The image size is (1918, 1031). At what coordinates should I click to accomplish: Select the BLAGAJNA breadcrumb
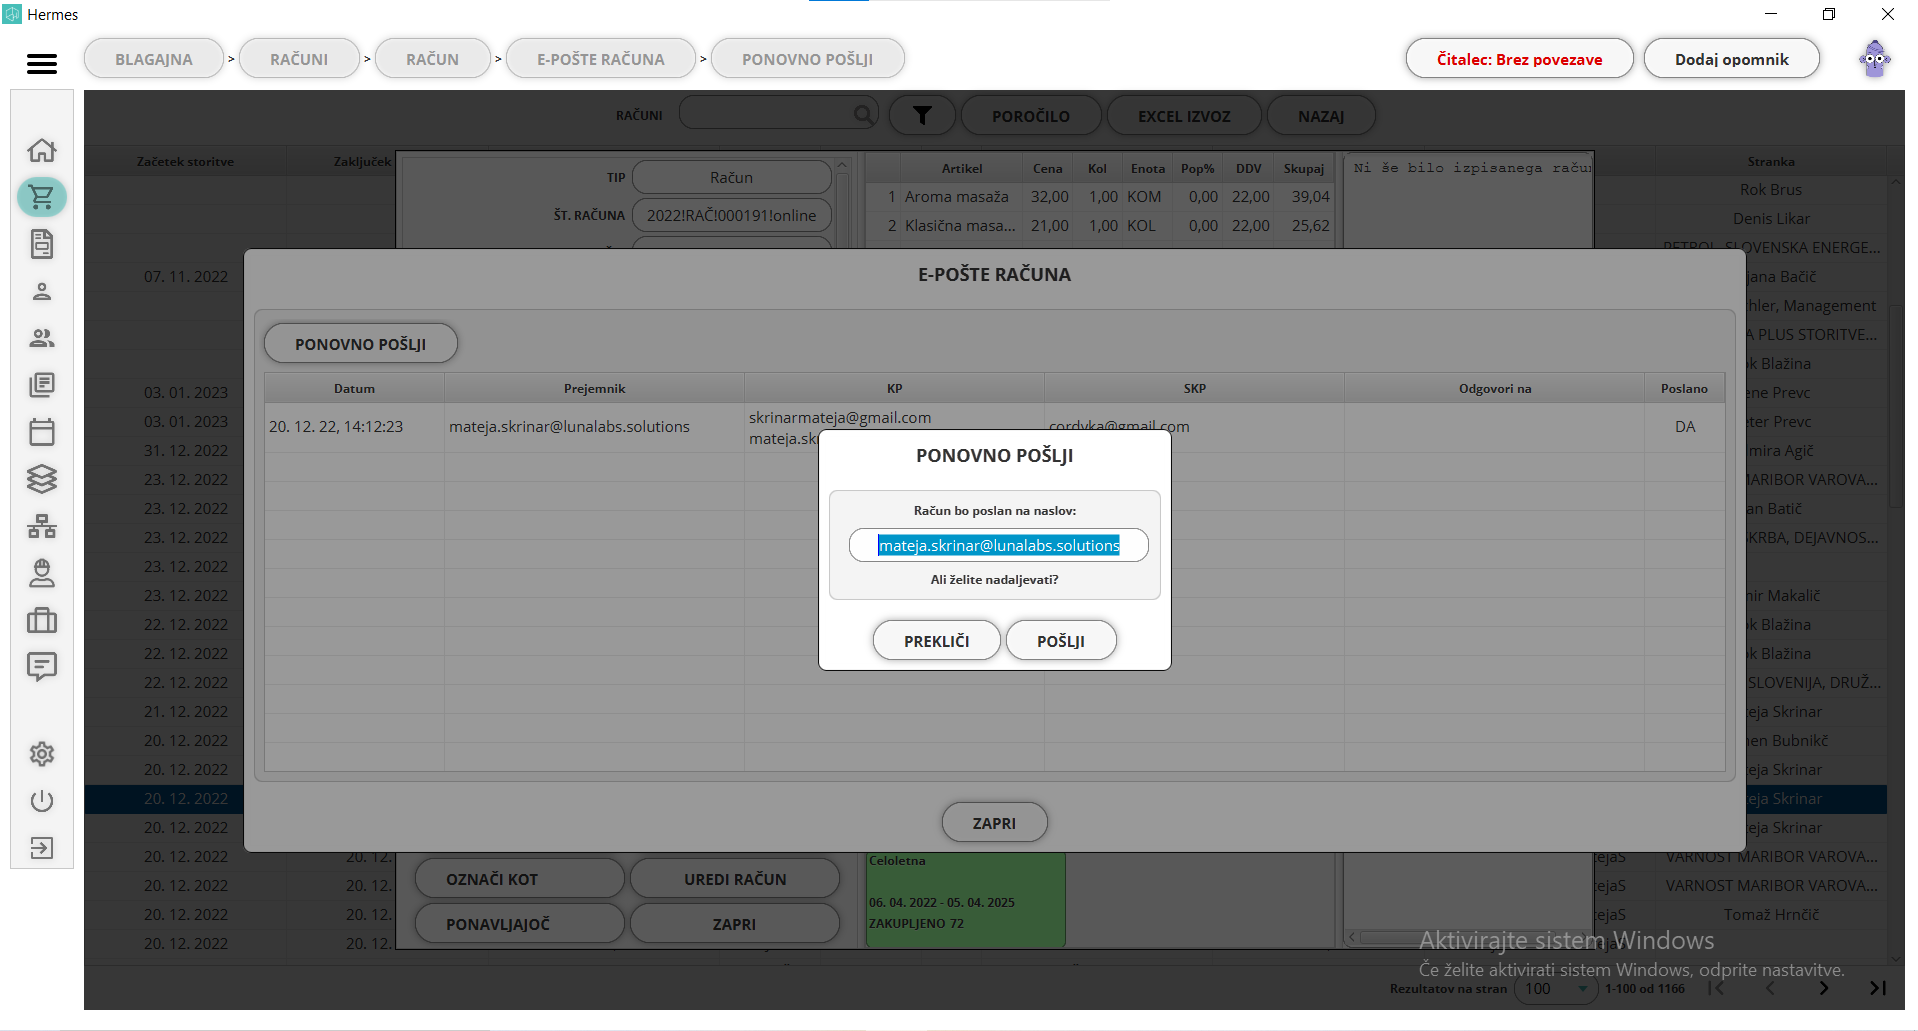tap(154, 59)
